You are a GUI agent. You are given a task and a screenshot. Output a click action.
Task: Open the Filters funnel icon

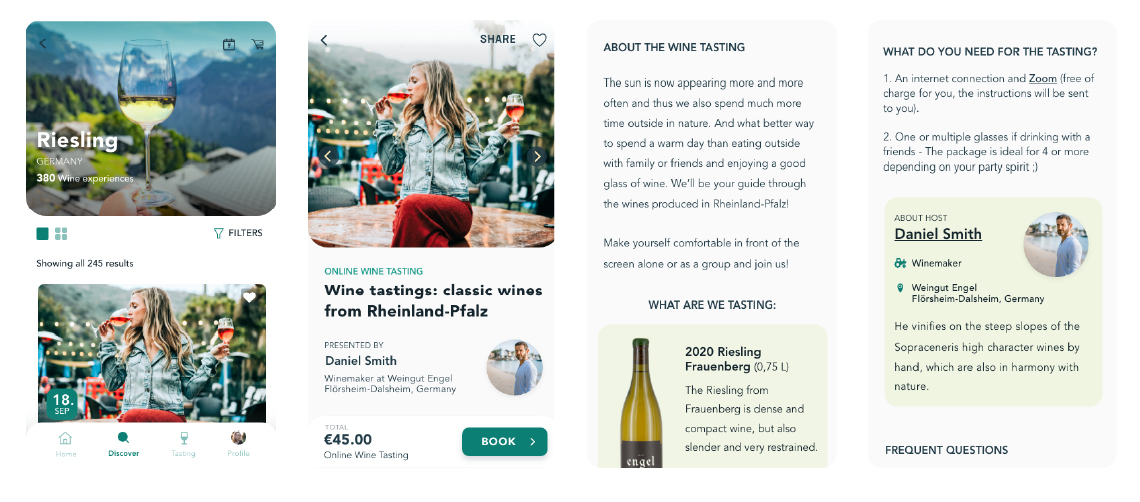[x=219, y=233]
